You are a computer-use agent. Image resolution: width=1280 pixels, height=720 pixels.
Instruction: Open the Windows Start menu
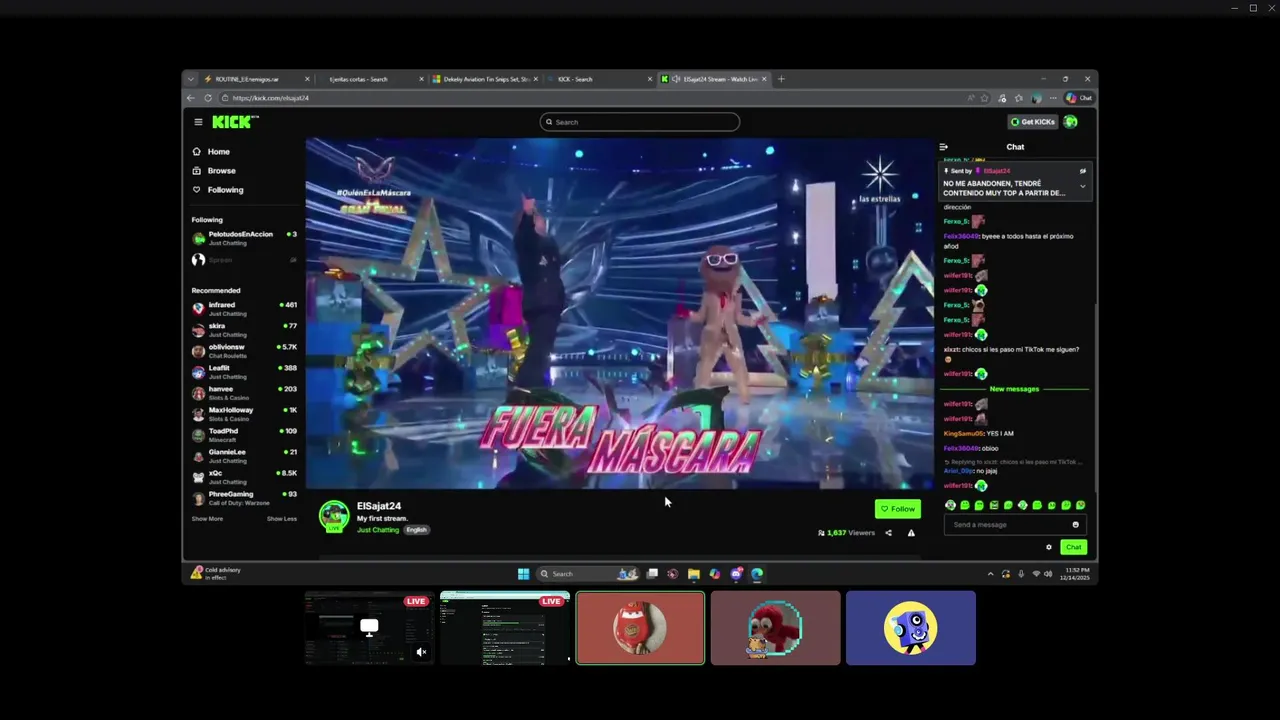click(x=523, y=574)
